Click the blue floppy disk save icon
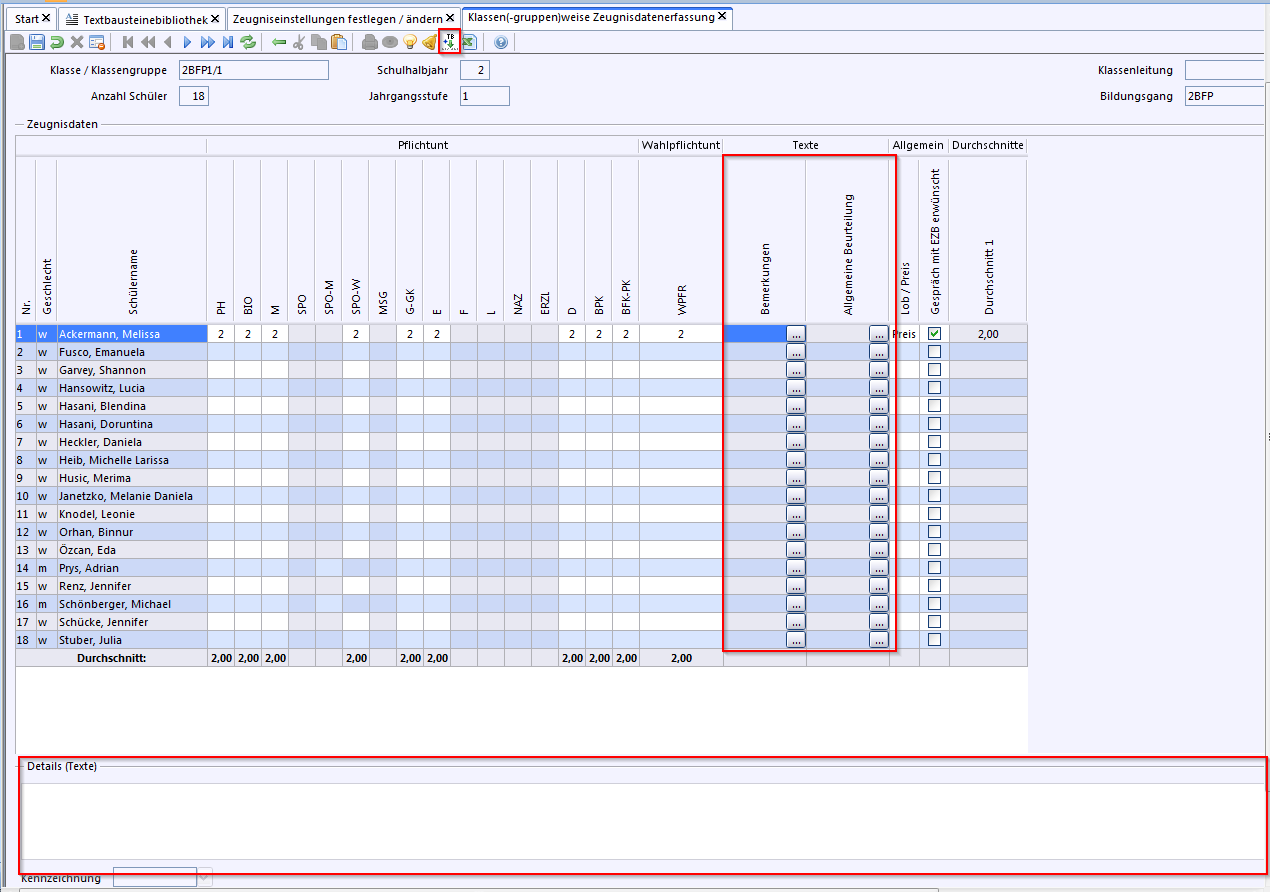Image resolution: width=1270 pixels, height=892 pixels. click(37, 42)
